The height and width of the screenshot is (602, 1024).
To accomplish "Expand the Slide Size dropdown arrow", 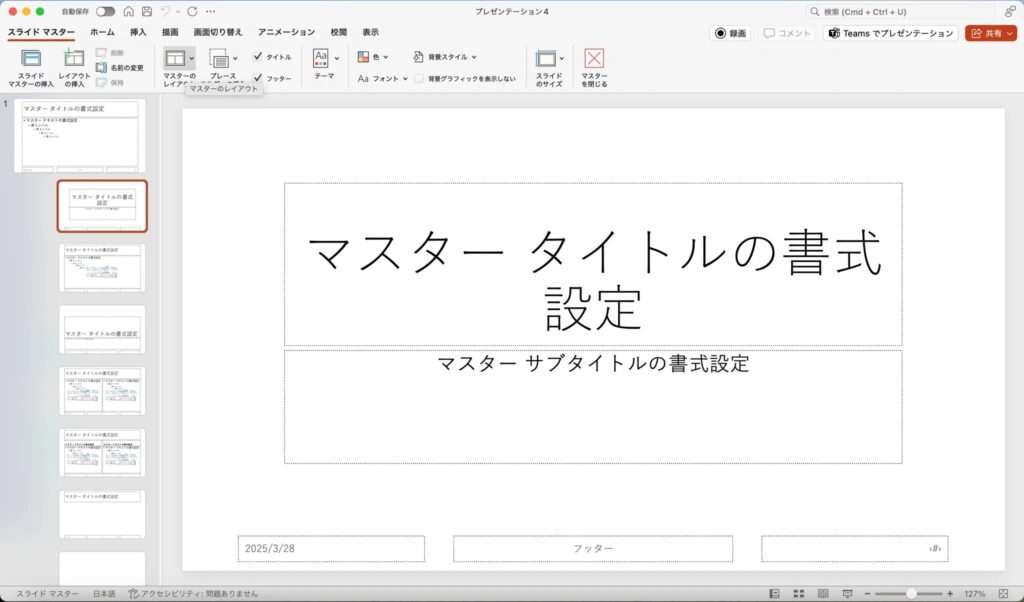I will [x=562, y=59].
